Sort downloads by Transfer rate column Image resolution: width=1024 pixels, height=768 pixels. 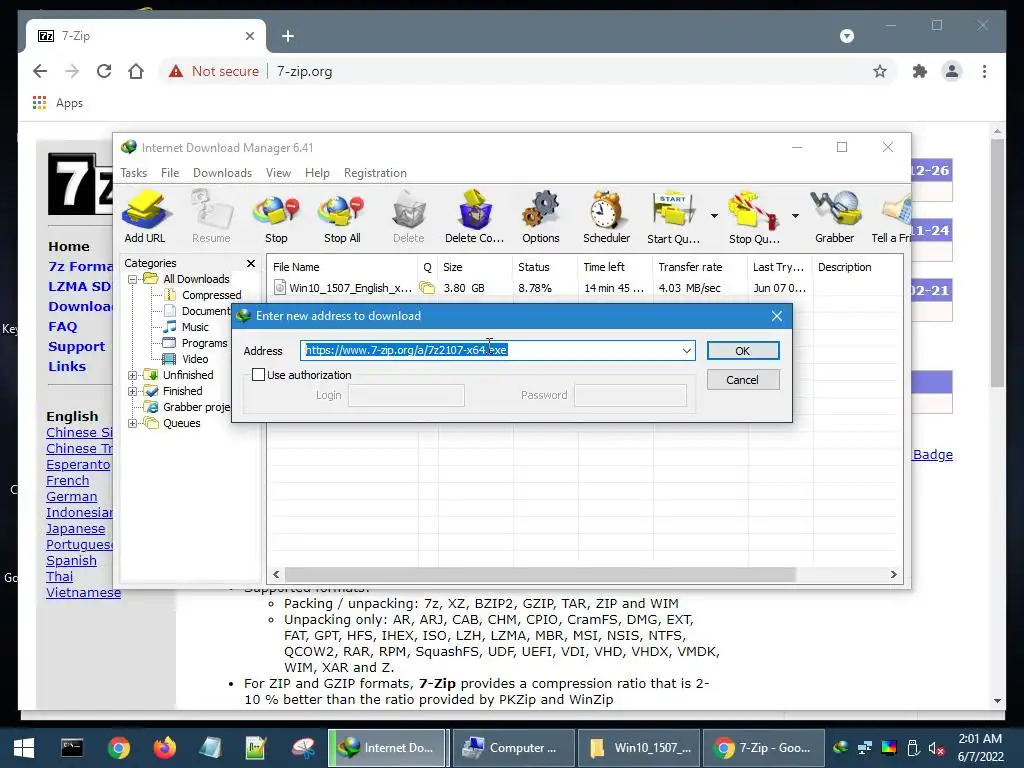[699, 267]
